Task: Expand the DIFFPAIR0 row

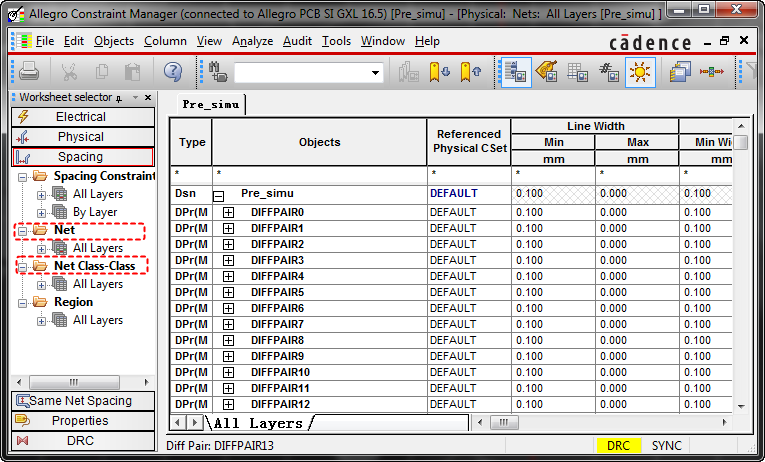Action: (228, 213)
